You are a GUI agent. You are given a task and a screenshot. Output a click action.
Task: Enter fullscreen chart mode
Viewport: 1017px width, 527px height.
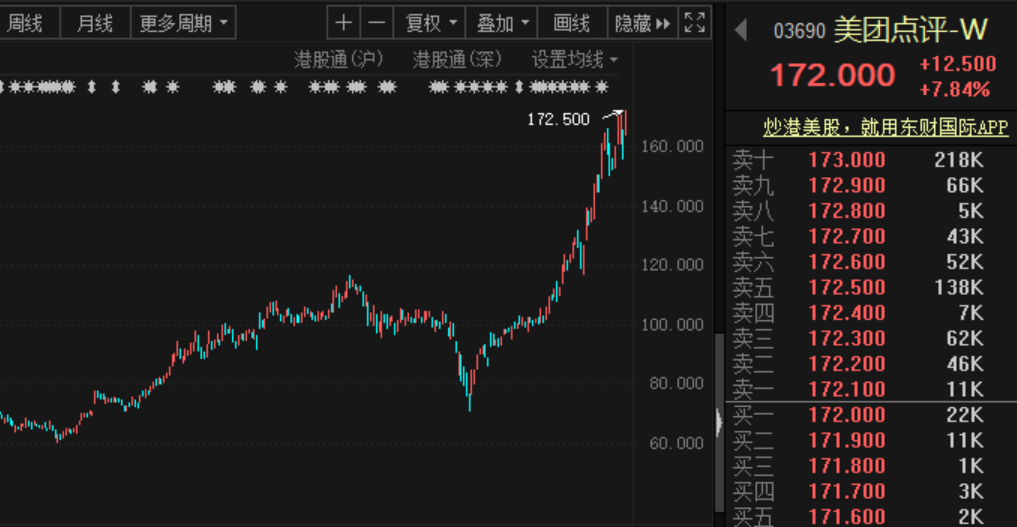pyautogui.click(x=693, y=23)
